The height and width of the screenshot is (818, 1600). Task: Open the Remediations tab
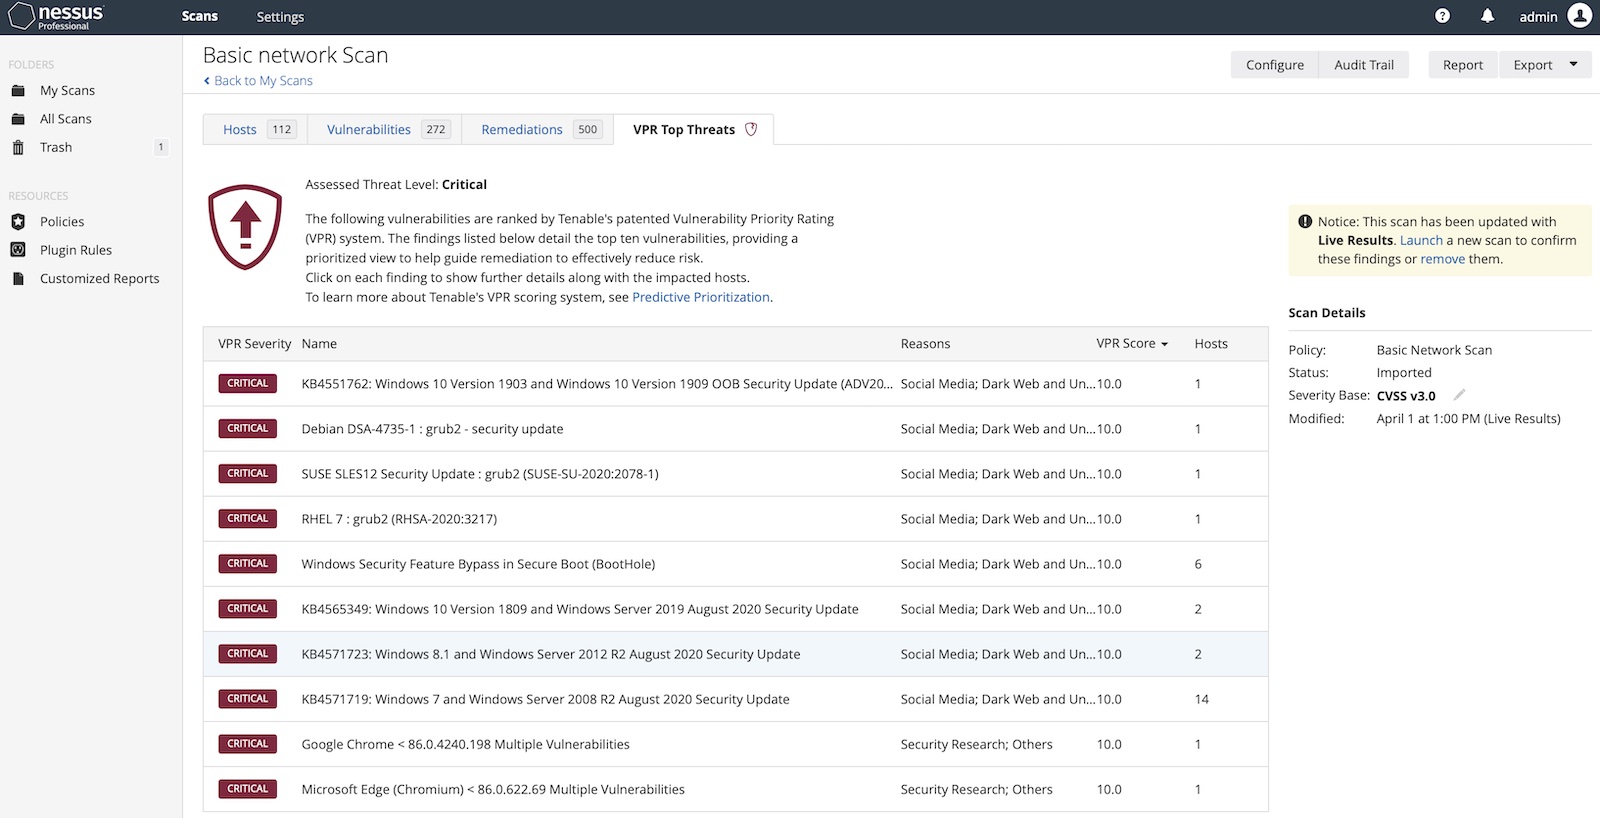tap(522, 130)
